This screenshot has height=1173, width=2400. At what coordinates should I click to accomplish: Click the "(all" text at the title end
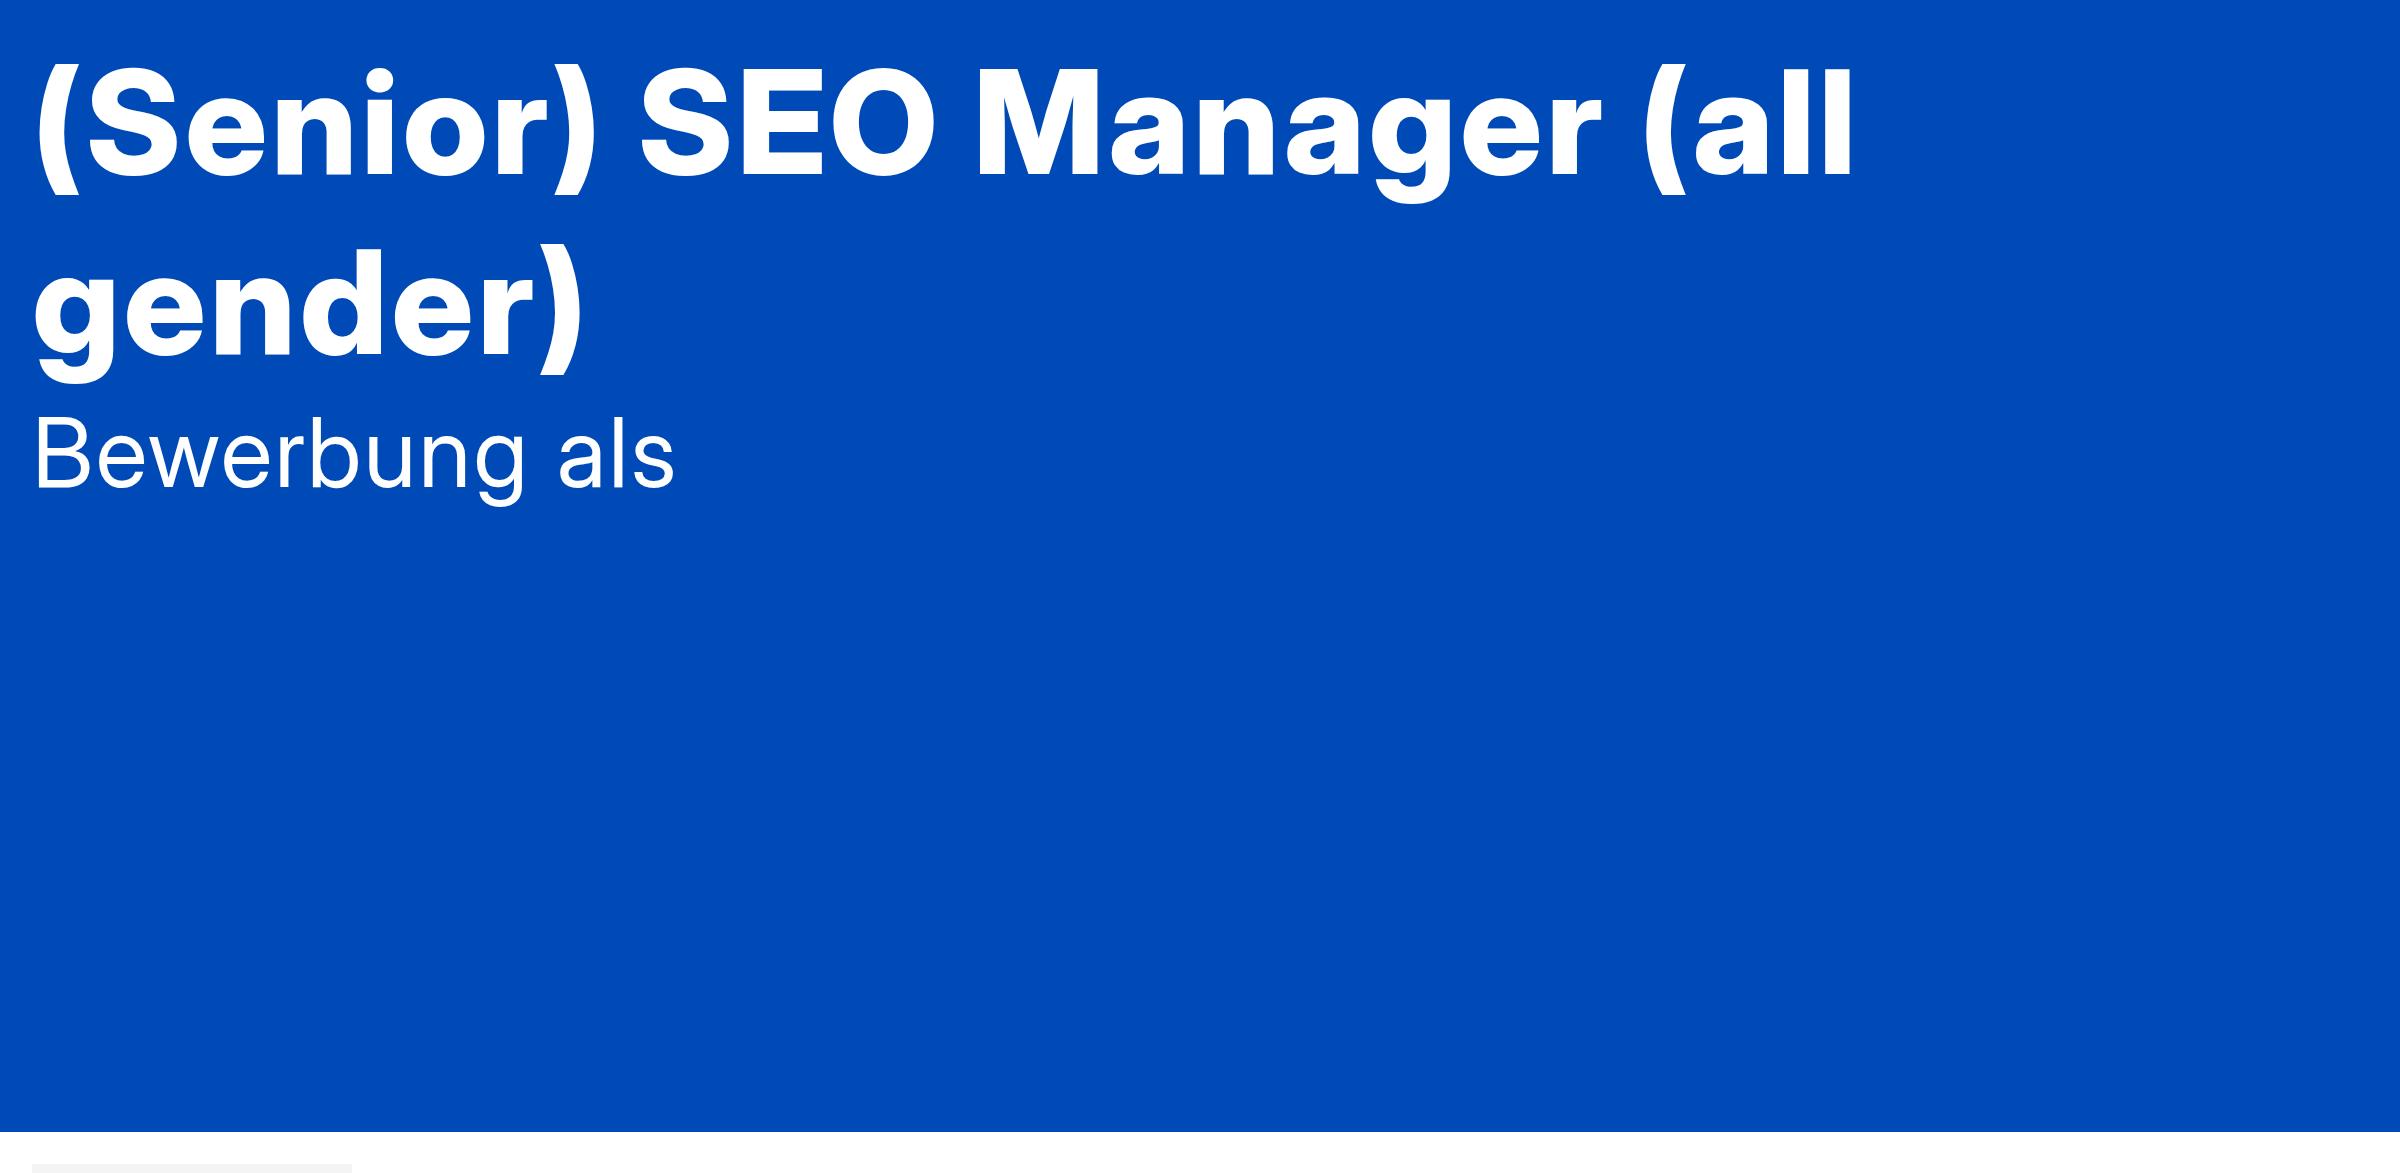pyautogui.click(x=1748, y=129)
